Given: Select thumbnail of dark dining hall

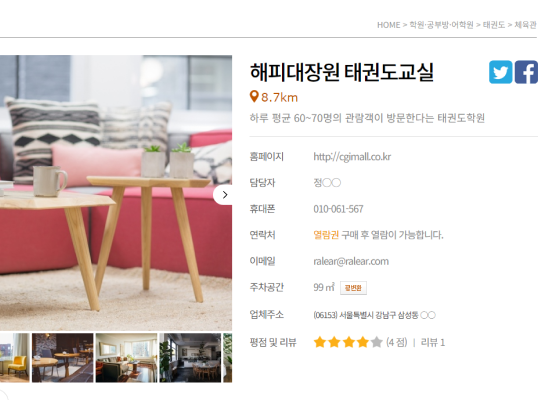Looking at the screenshot, I should [190, 358].
